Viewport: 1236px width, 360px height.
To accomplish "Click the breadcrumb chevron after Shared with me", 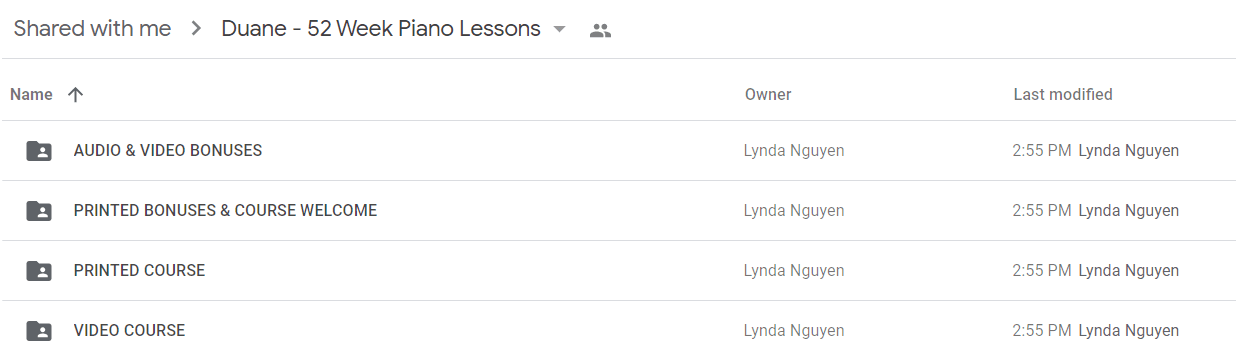I will 196,29.
